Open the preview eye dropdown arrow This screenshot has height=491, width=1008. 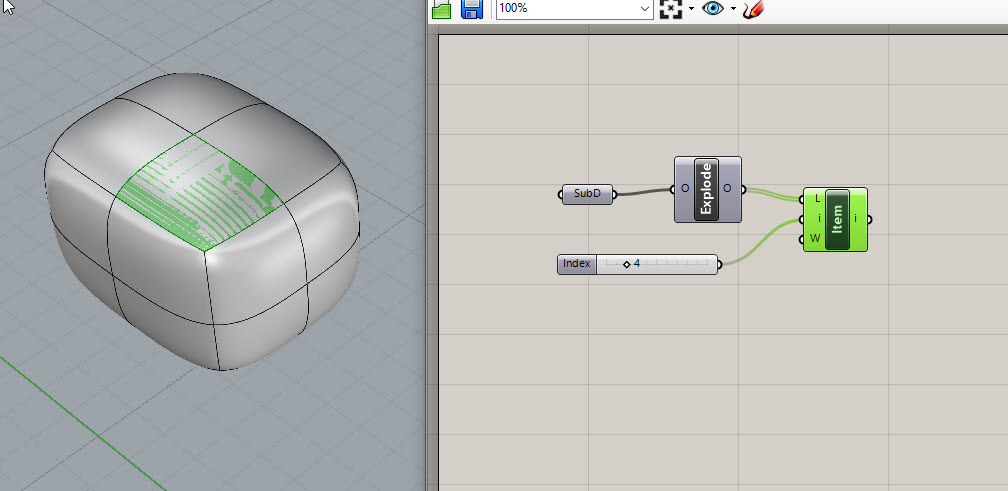tap(733, 9)
